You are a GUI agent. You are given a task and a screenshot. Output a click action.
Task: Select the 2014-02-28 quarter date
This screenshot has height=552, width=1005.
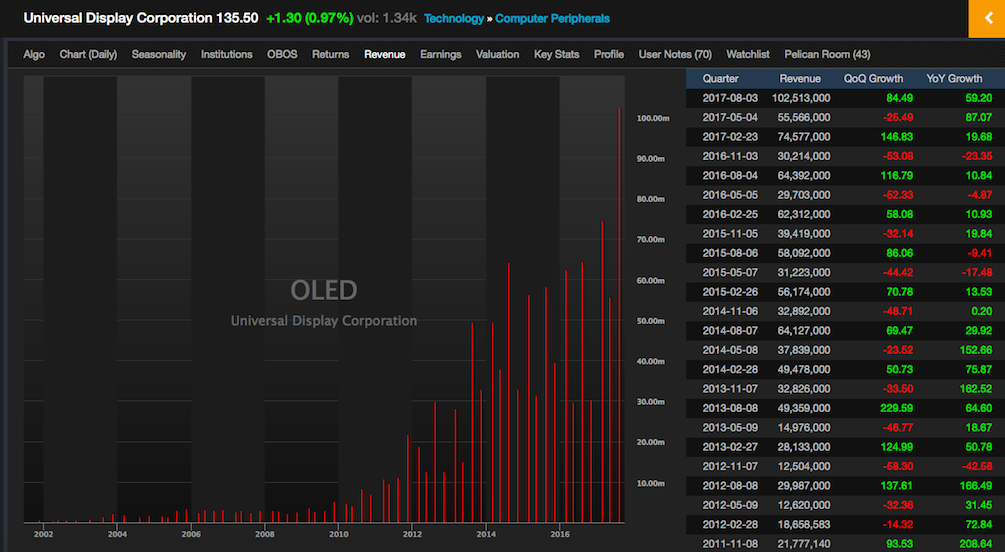(x=730, y=369)
